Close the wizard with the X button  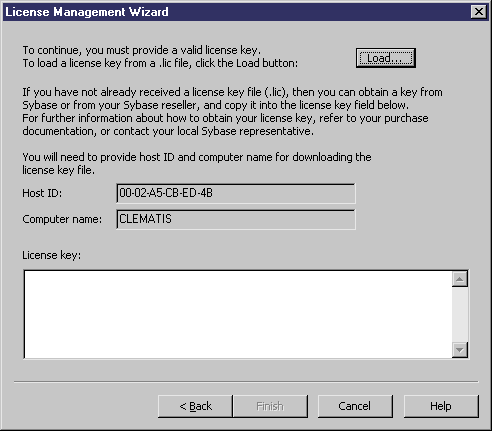pyautogui.click(x=479, y=12)
